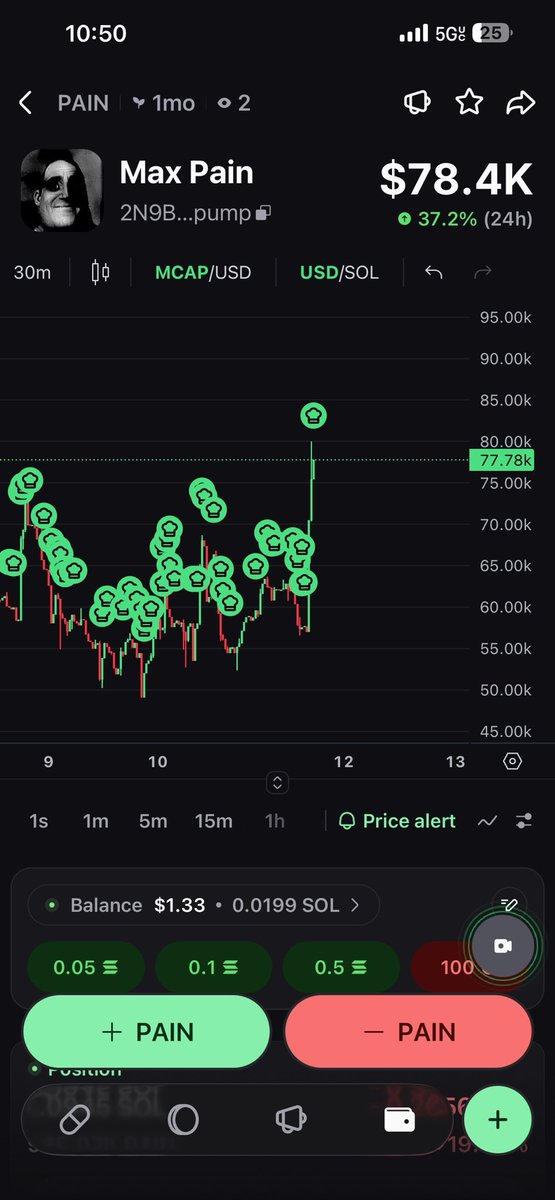Copy the 2N9B...pump contract address
Image resolution: width=555 pixels, height=1200 pixels.
click(264, 213)
